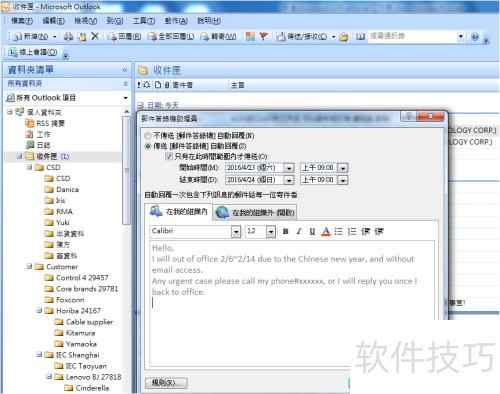Click the importance column header icon
Image resolution: width=500 pixels, height=394 pixels.
[x=139, y=85]
